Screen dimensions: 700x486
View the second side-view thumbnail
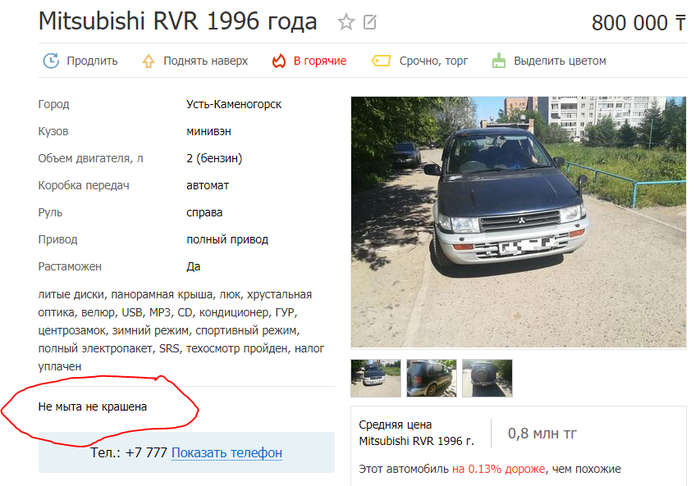pyautogui.click(x=431, y=378)
